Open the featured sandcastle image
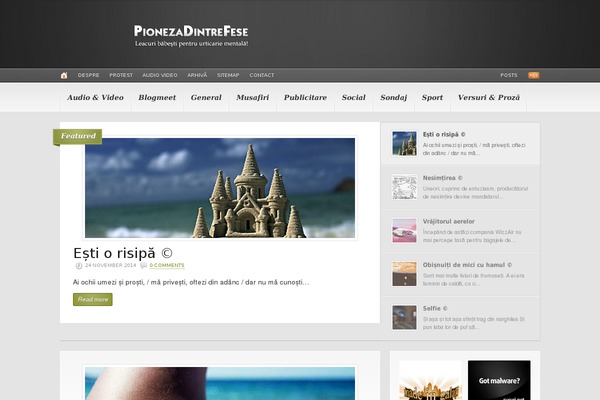Image resolution: width=600 pixels, height=400 pixels. coord(220,188)
